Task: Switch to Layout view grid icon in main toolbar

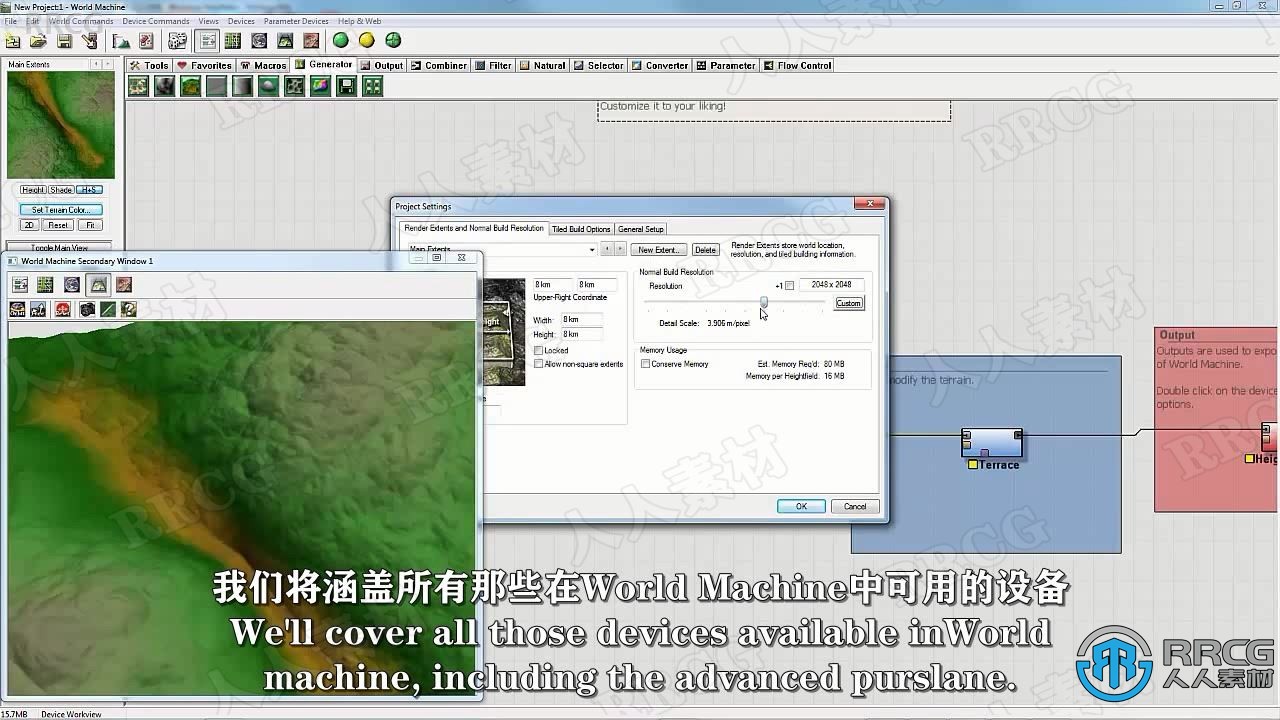Action: pyautogui.click(x=233, y=41)
